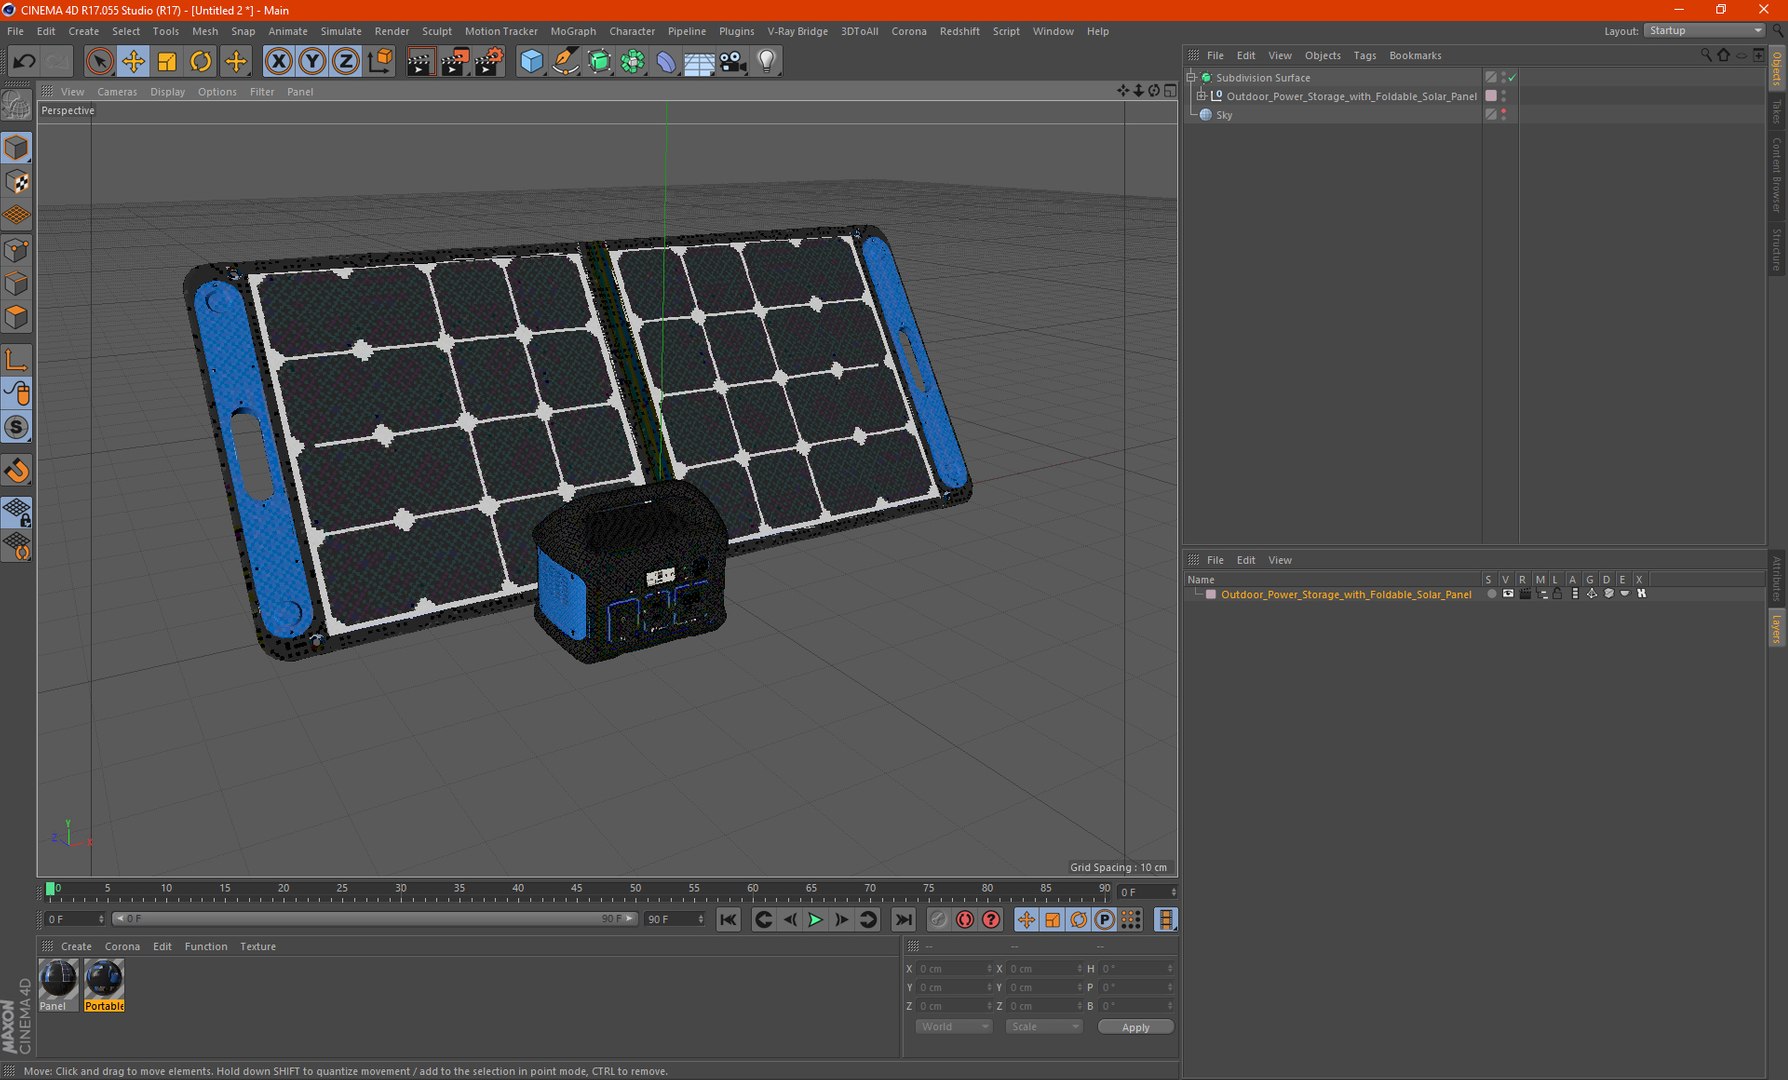Add a Cube primitive object
Screen dimensions: 1788x1080
point(532,62)
